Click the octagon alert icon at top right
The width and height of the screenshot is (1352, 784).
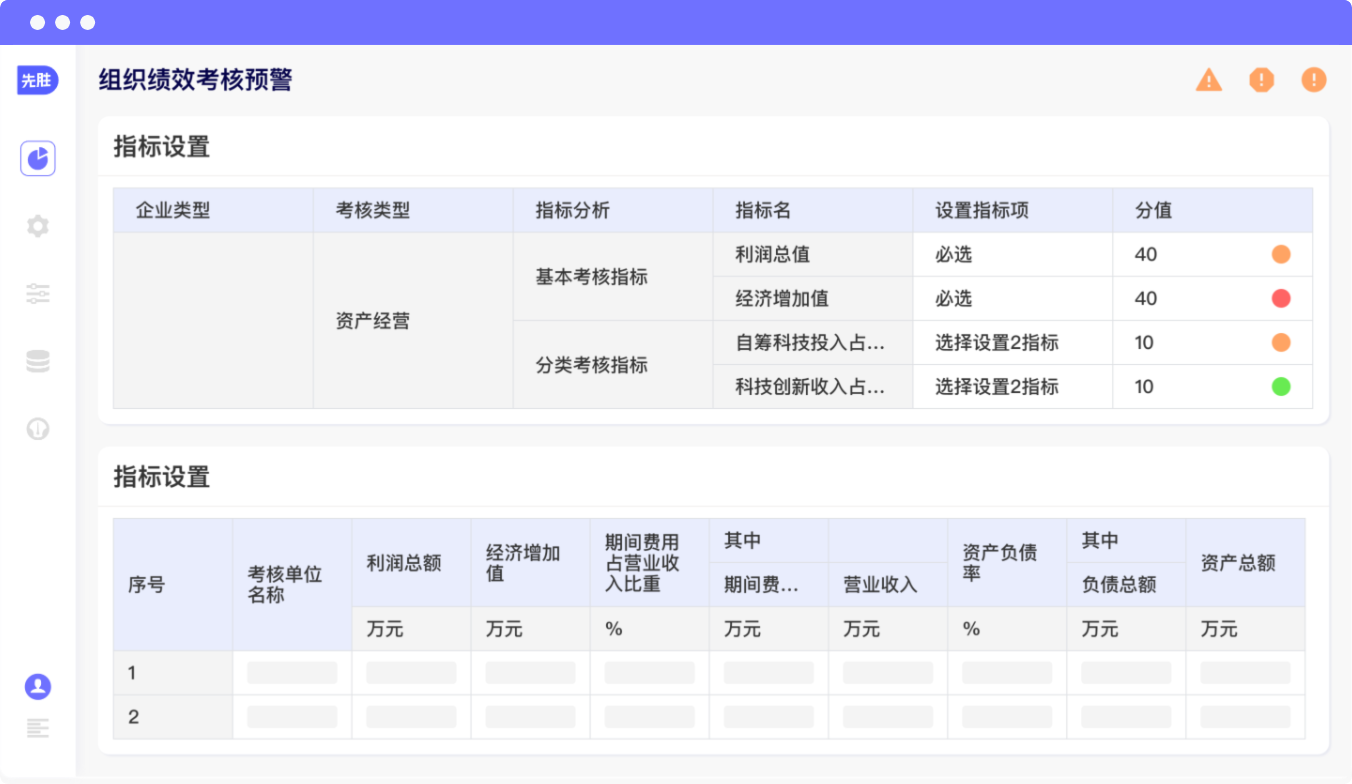coord(1262,80)
